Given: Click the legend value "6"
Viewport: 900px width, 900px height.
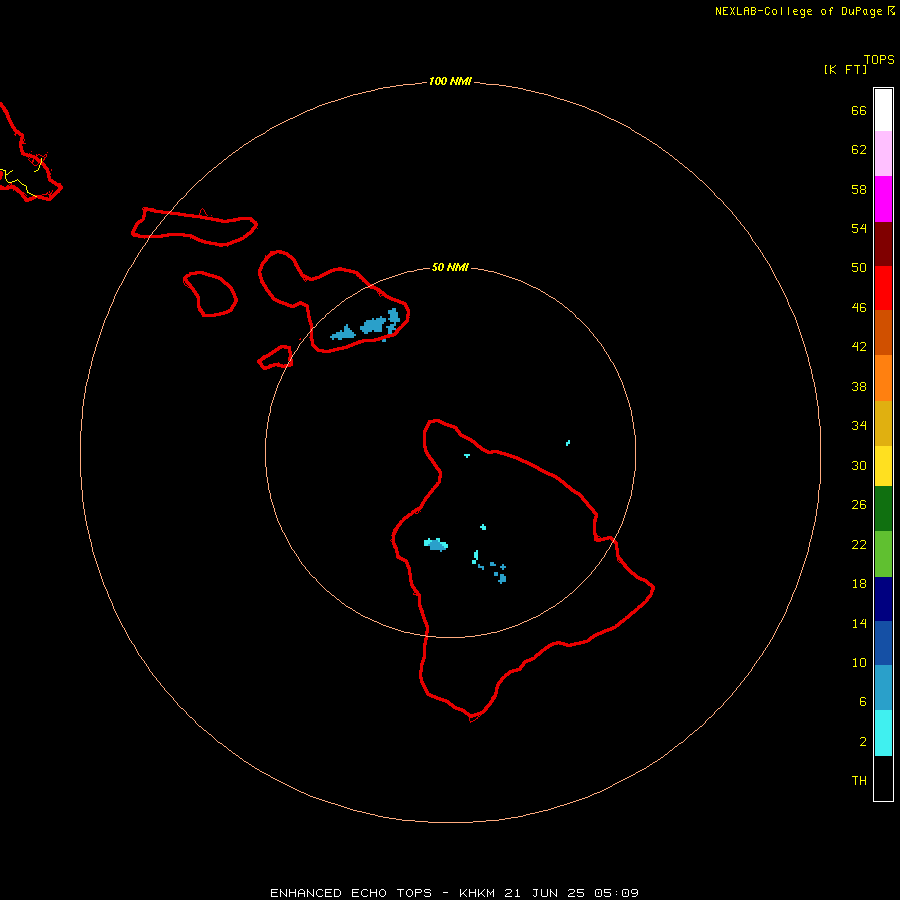Looking at the screenshot, I should 863,702.
